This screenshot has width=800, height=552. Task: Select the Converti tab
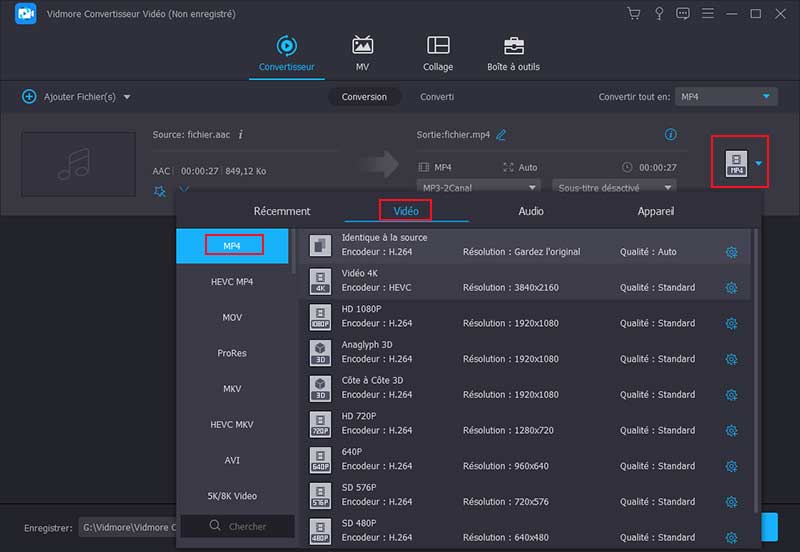pyautogui.click(x=437, y=97)
